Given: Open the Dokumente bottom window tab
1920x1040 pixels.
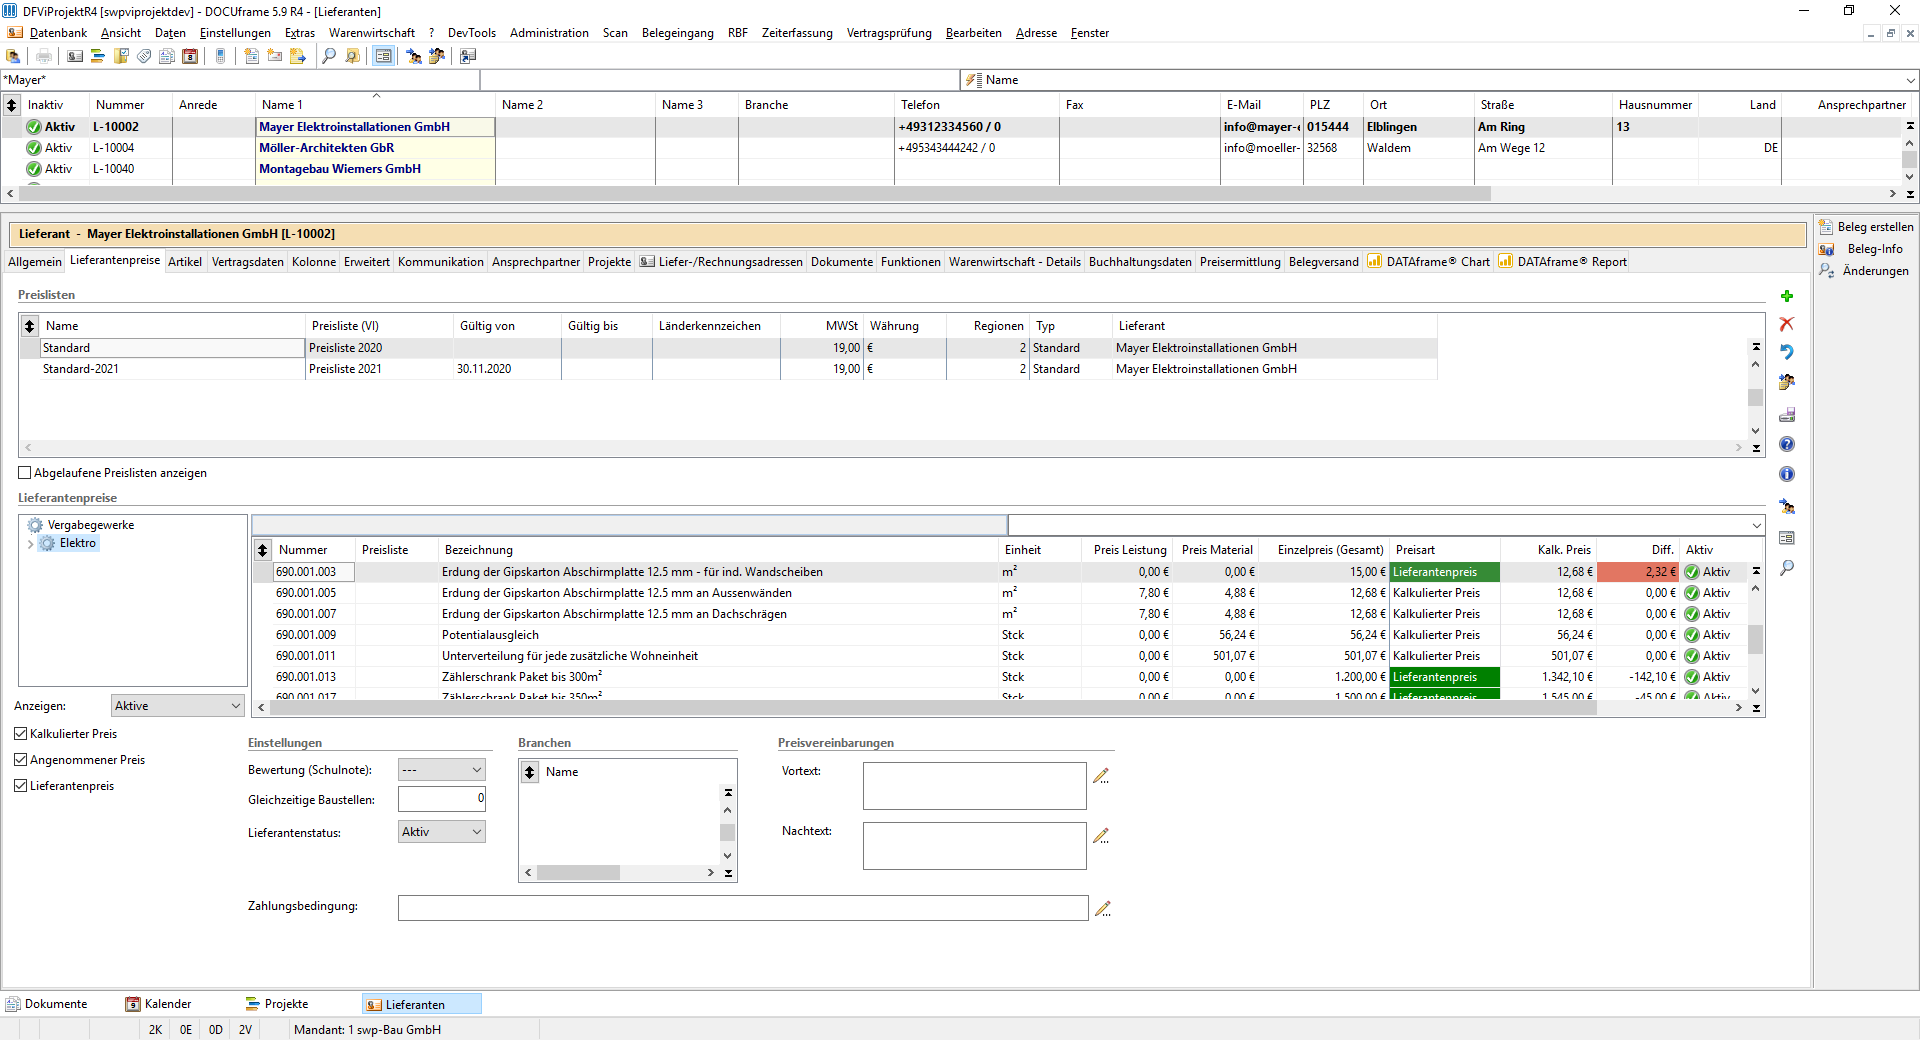Looking at the screenshot, I should pyautogui.click(x=47, y=1004).
